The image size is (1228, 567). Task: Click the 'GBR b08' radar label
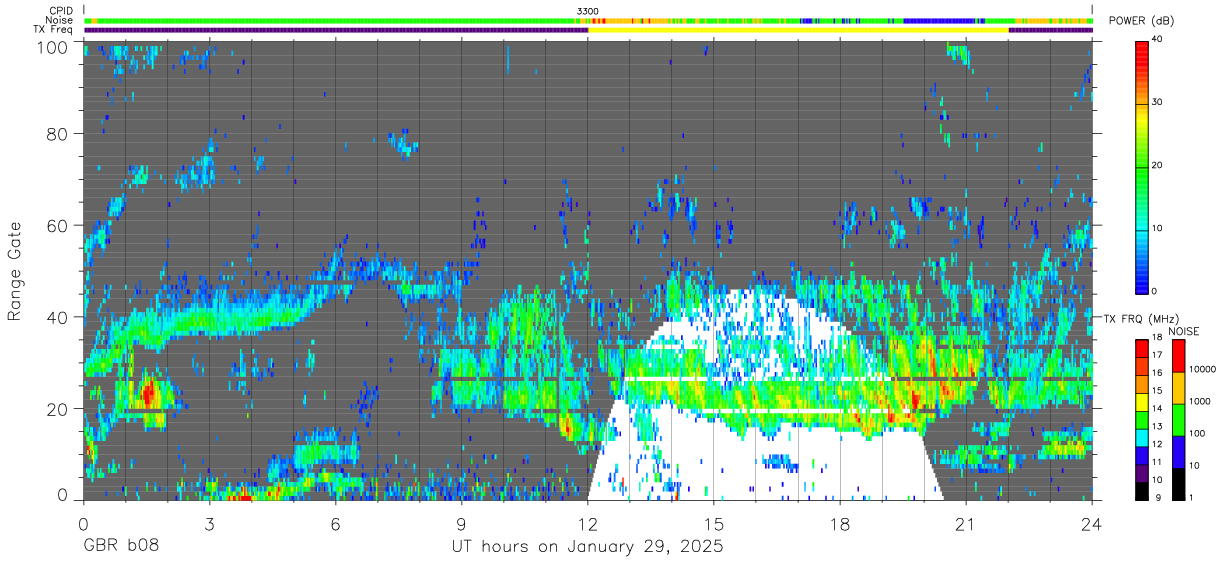[x=120, y=547]
